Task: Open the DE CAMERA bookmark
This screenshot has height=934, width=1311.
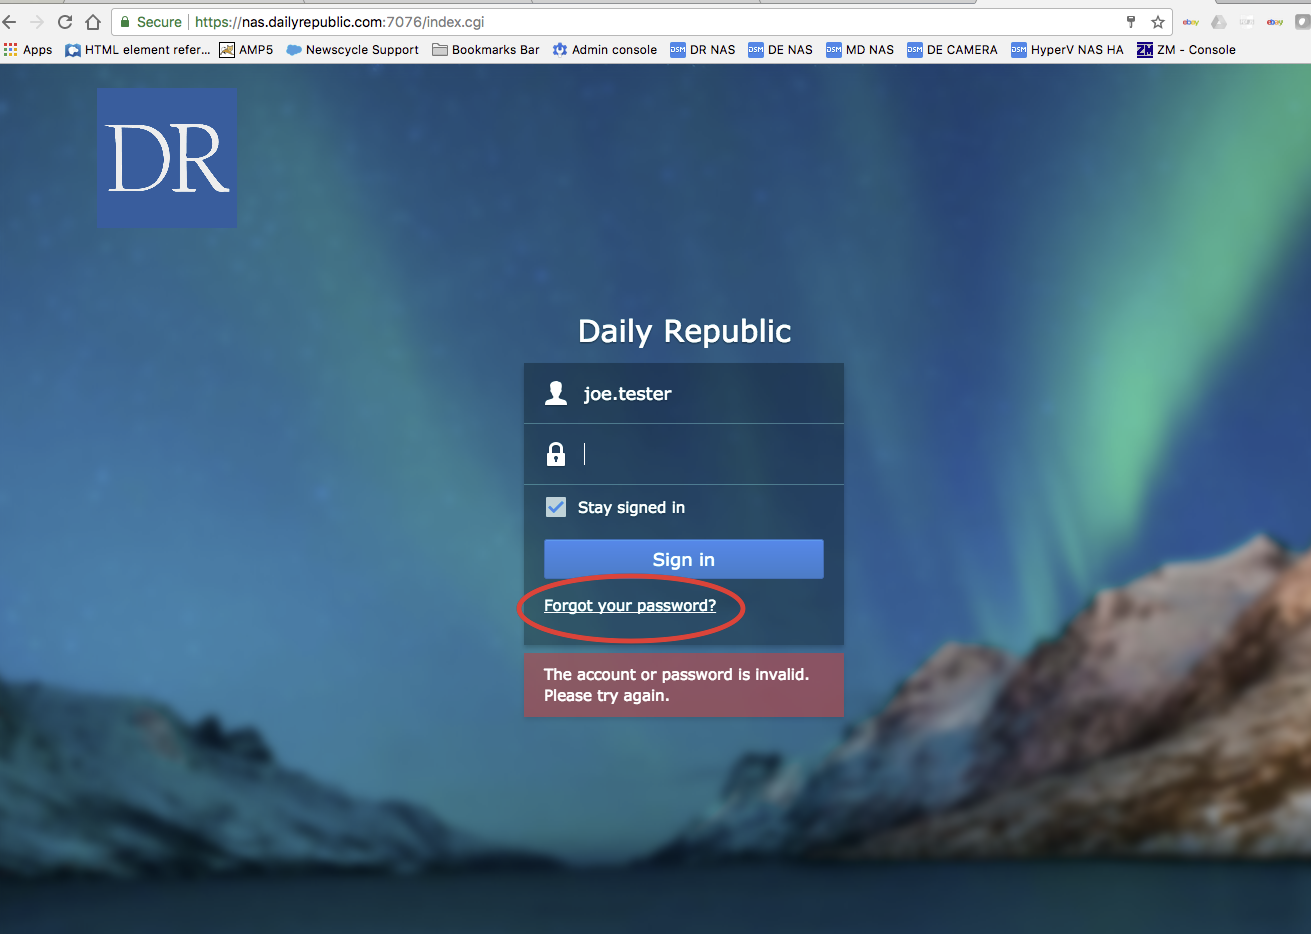Action: point(952,50)
